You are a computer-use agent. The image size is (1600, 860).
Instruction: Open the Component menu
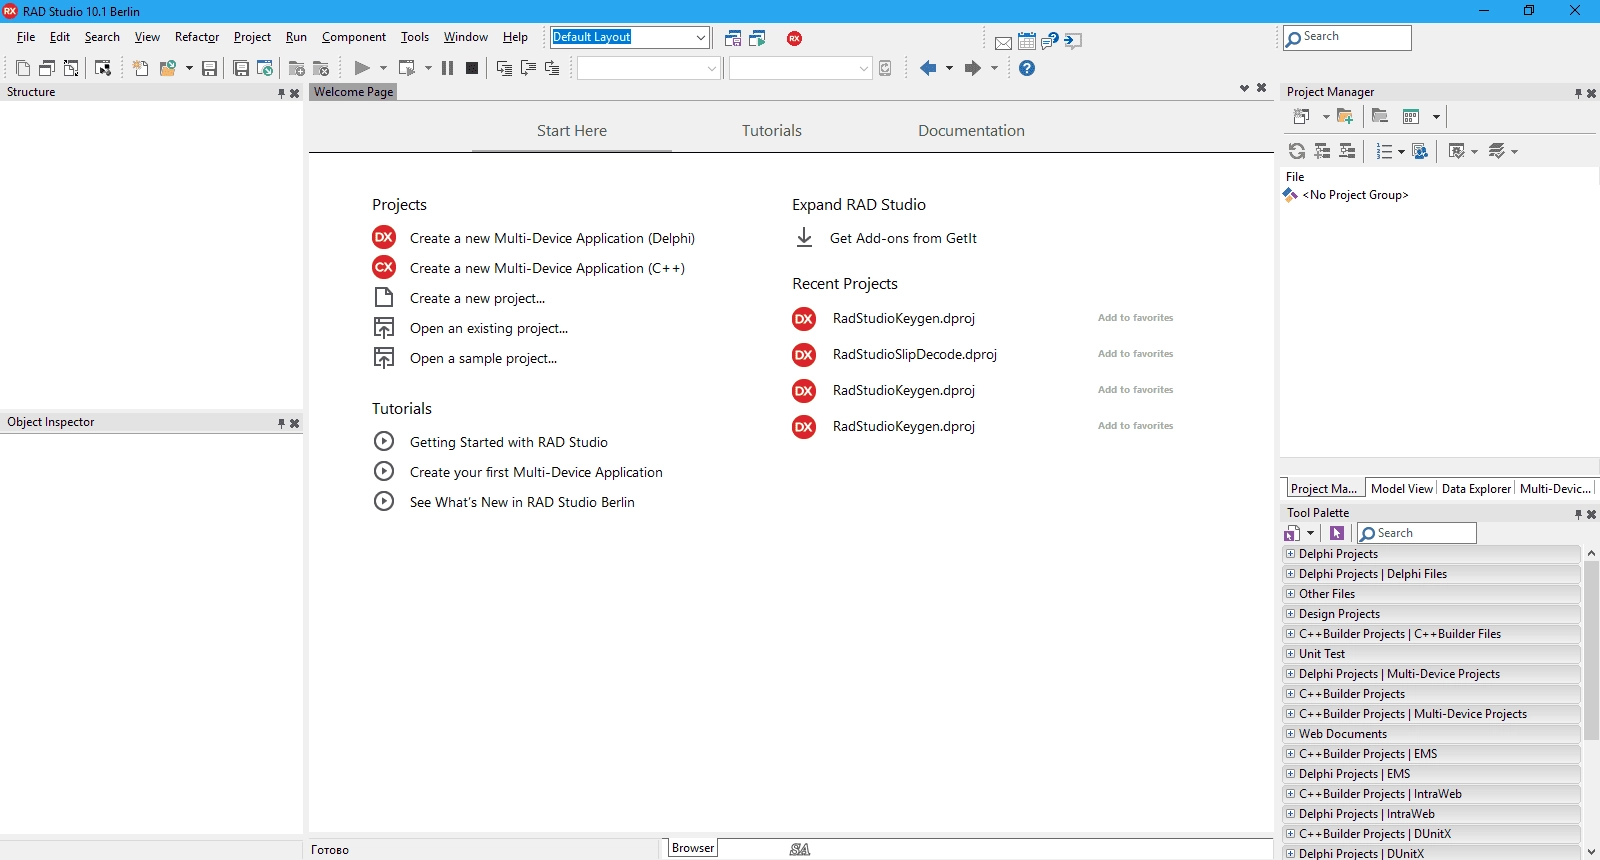click(353, 37)
